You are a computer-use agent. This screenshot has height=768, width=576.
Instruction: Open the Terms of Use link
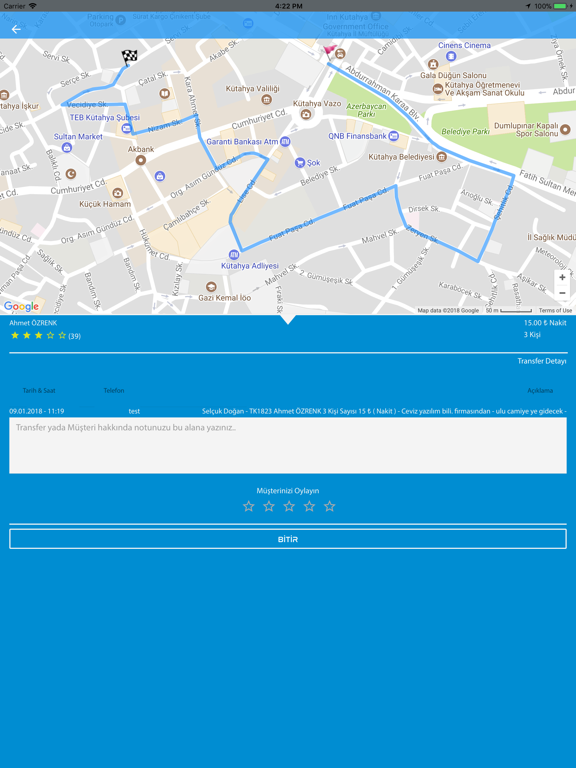[x=555, y=310]
